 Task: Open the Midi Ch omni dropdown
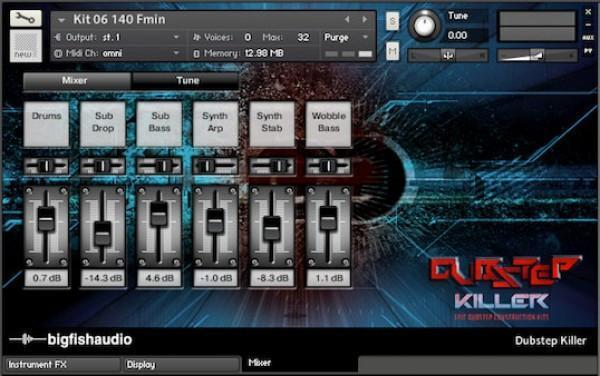point(117,53)
